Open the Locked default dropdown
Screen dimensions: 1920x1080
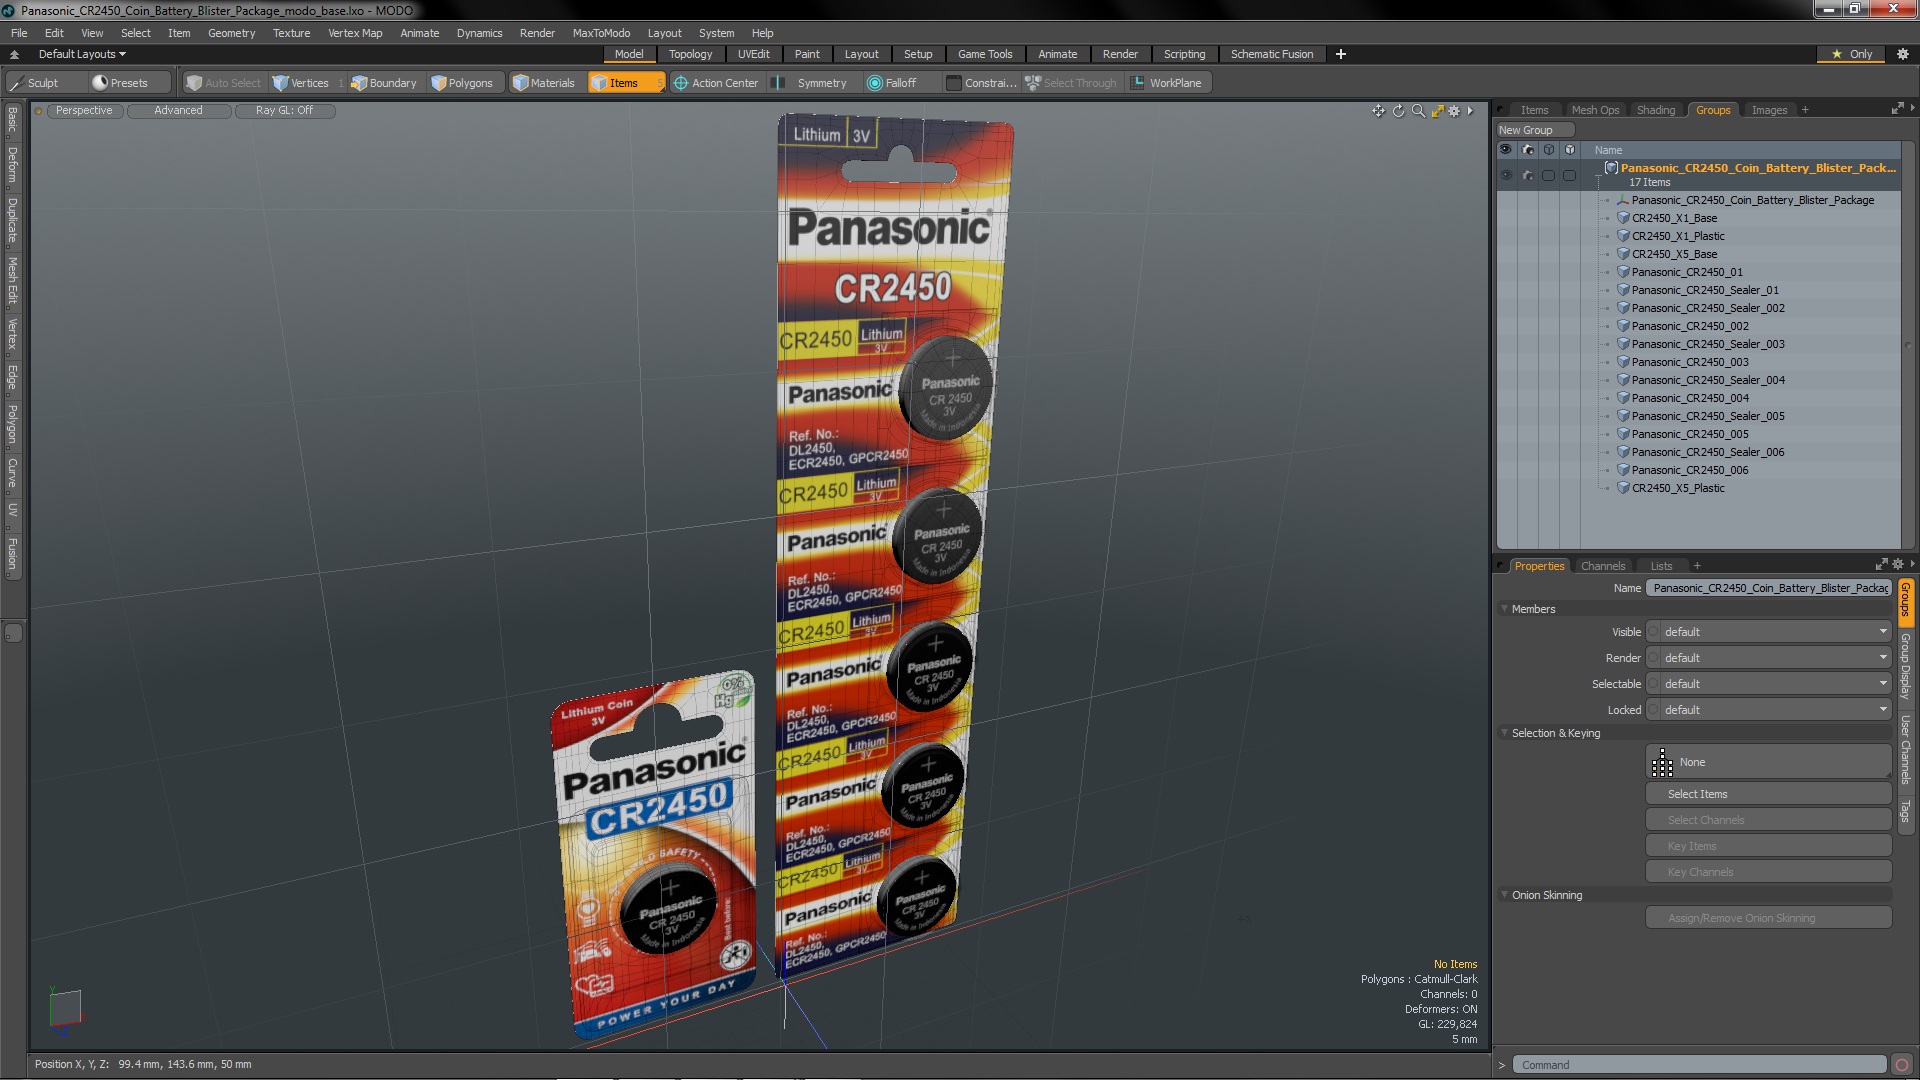point(1775,710)
